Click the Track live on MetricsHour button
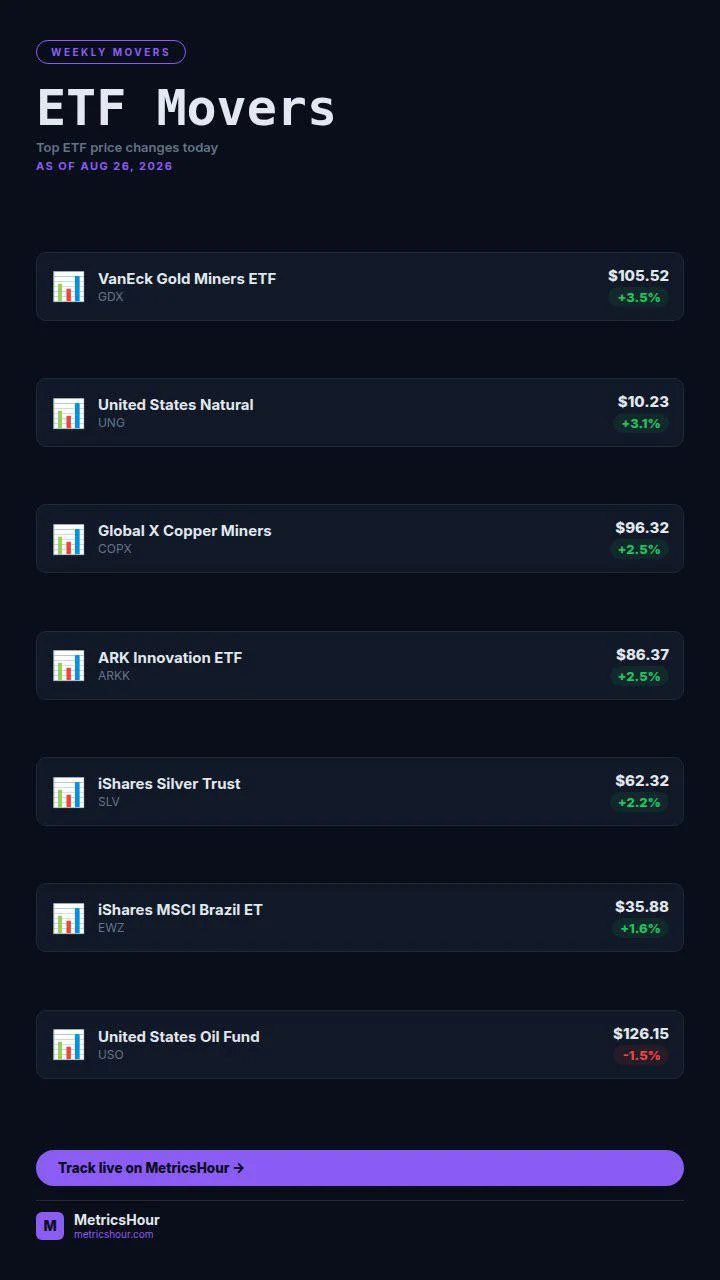Image resolution: width=720 pixels, height=1280 pixels. pos(360,1168)
